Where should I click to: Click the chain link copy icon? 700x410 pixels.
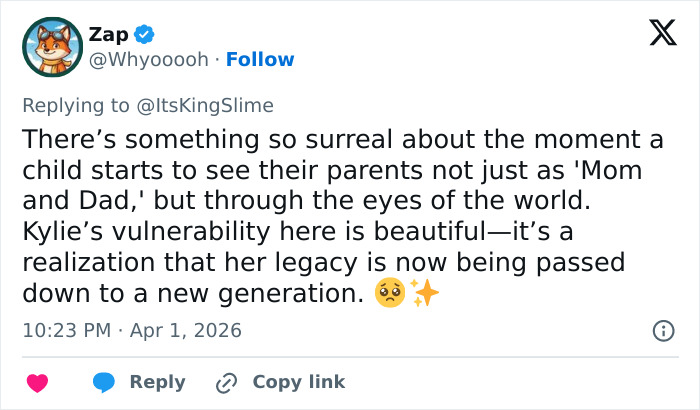[x=227, y=382]
